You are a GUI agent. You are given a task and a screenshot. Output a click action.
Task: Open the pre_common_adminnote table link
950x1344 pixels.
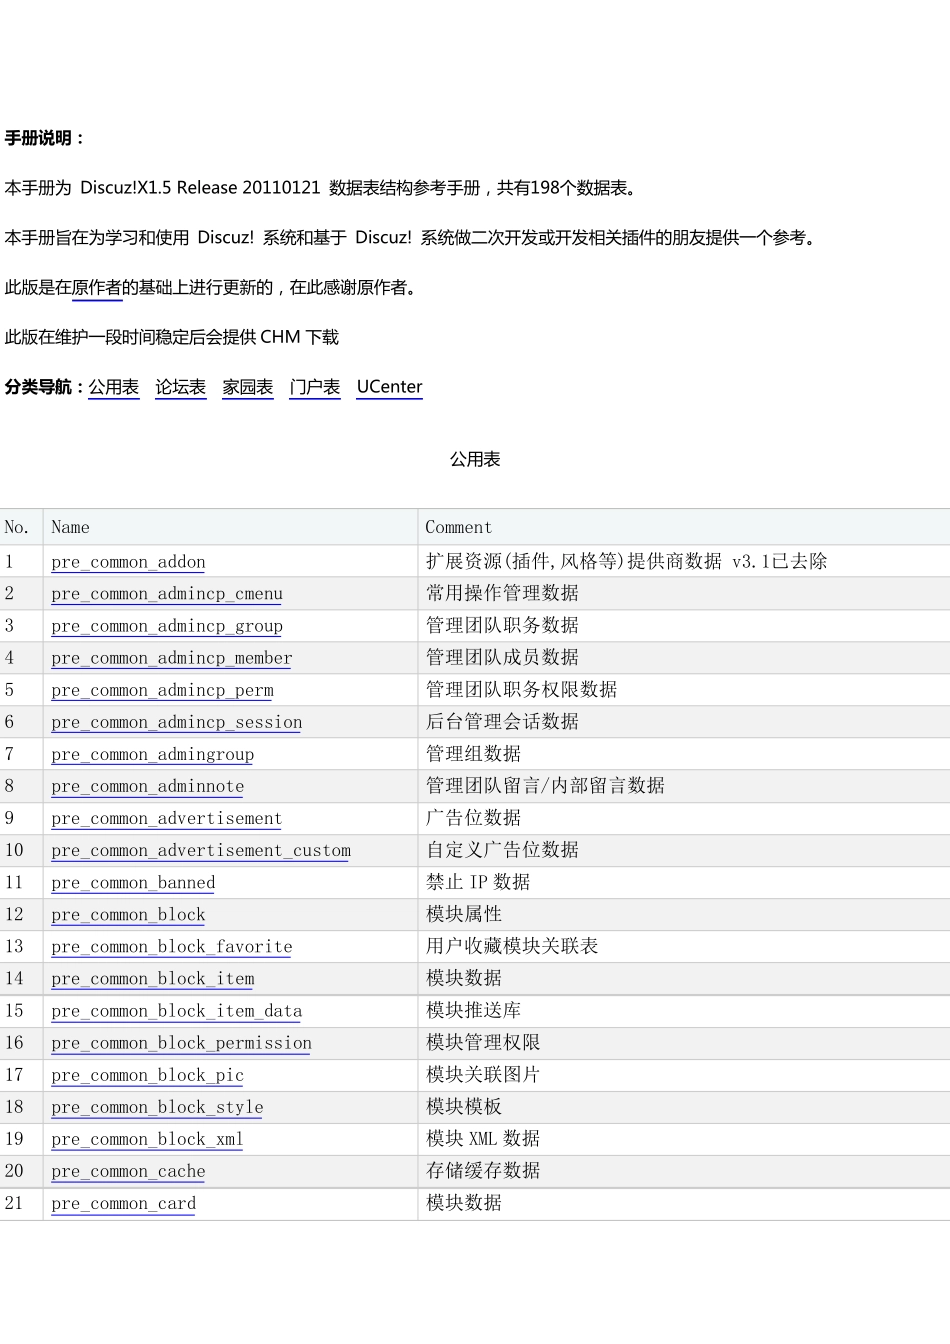(x=148, y=786)
